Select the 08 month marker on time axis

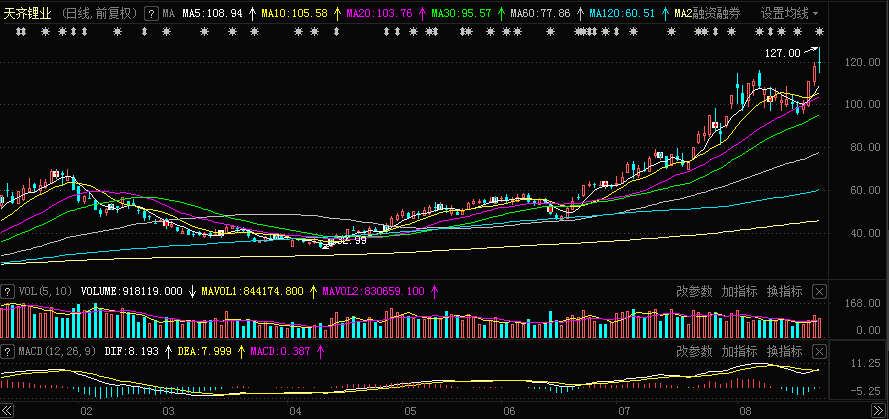point(742,410)
